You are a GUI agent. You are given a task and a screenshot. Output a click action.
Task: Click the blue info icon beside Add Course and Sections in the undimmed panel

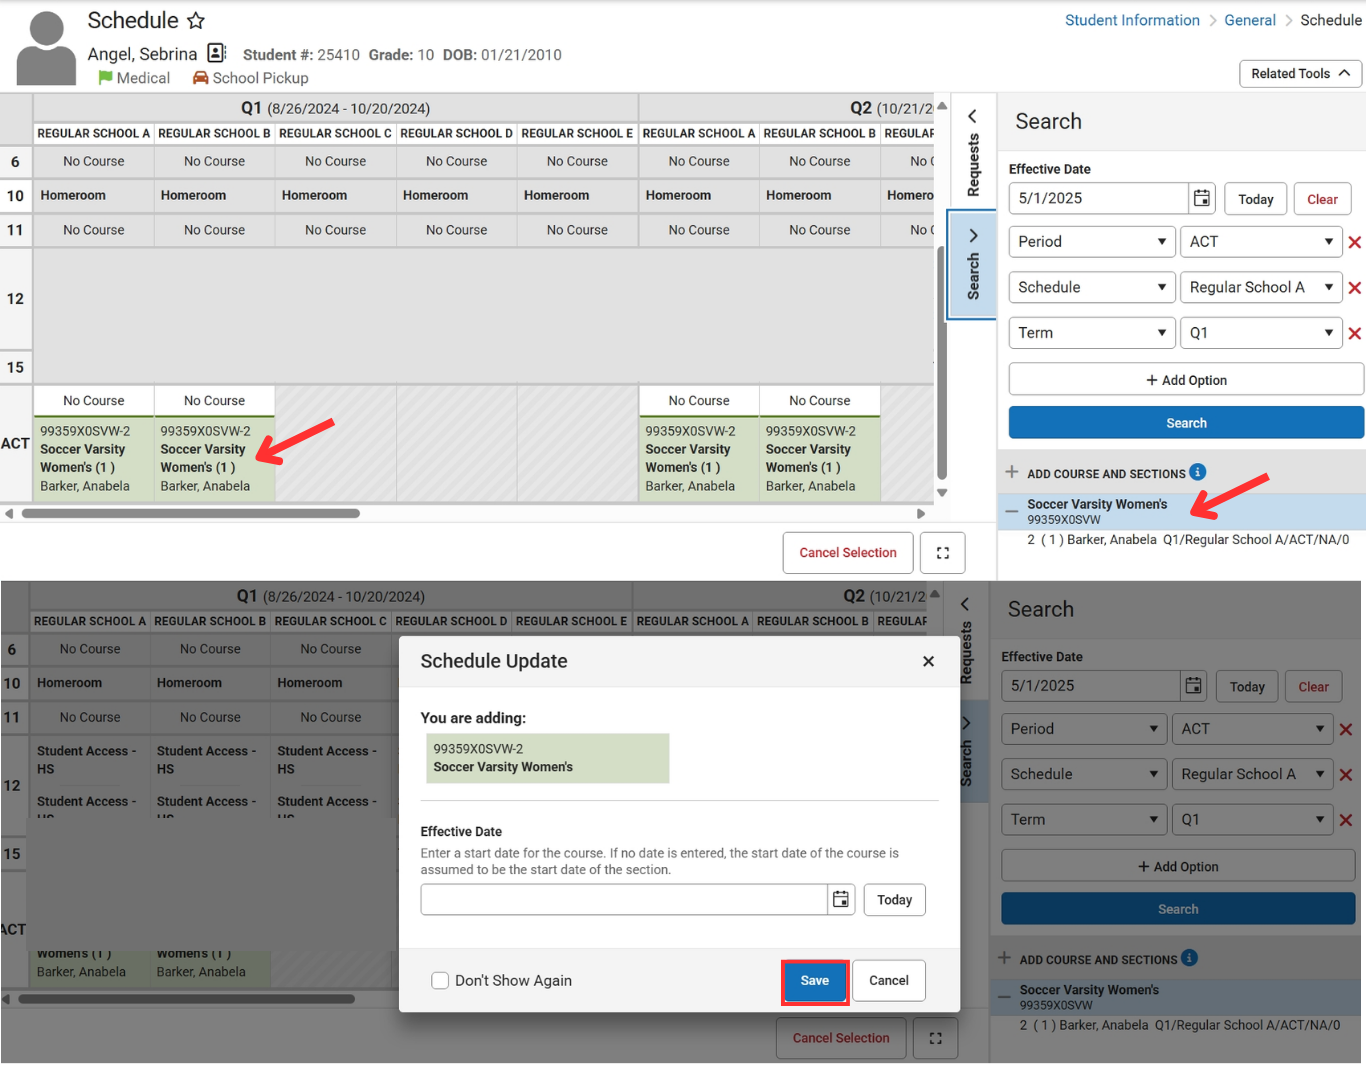[x=1197, y=472]
